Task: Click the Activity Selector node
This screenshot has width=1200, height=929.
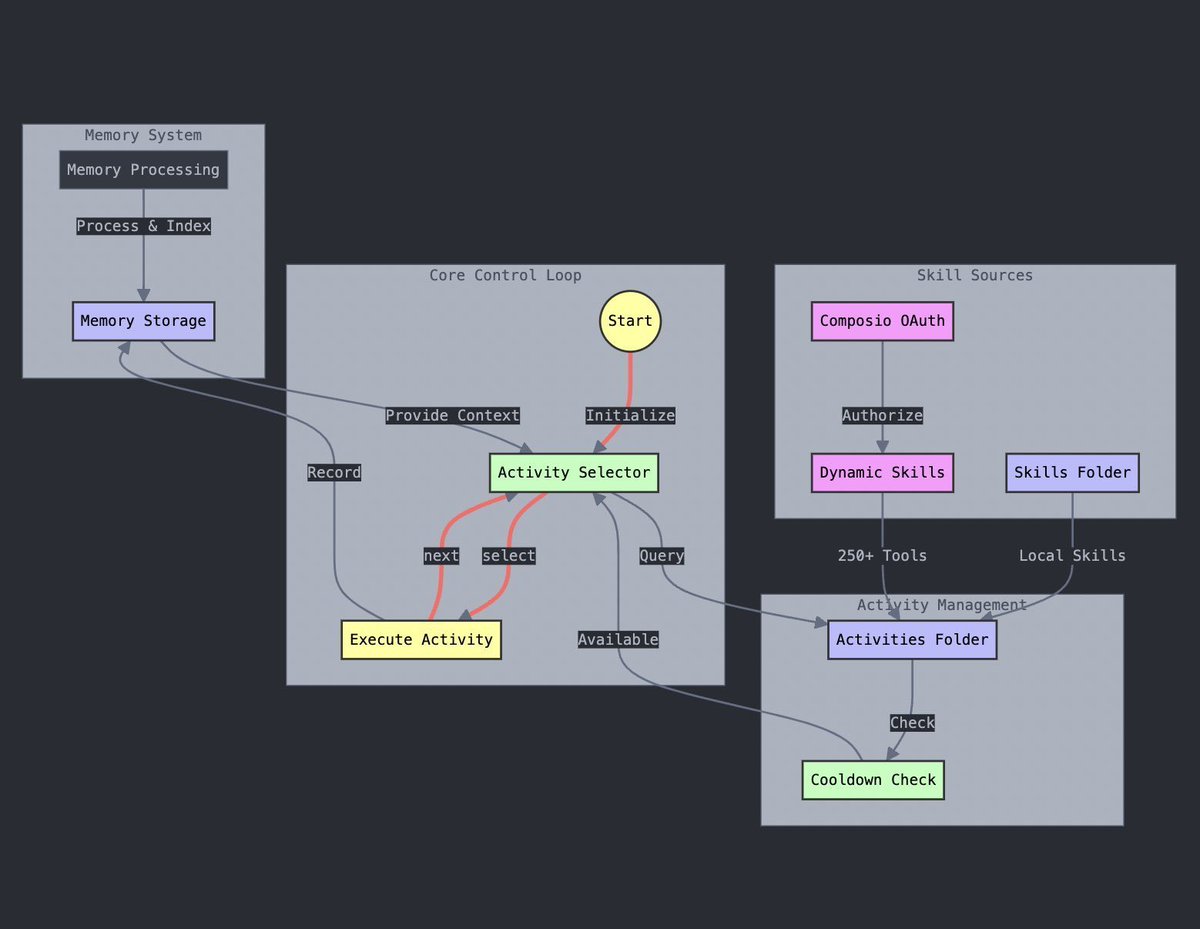Action: pos(573,472)
